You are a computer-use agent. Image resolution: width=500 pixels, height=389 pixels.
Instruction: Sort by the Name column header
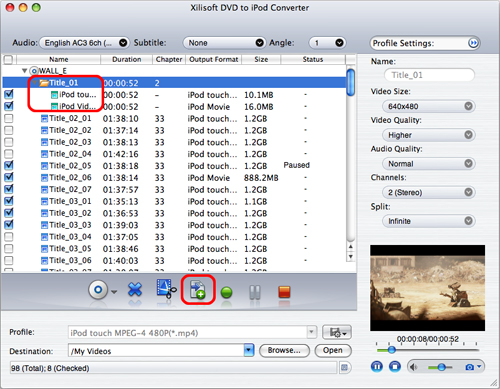pos(59,59)
